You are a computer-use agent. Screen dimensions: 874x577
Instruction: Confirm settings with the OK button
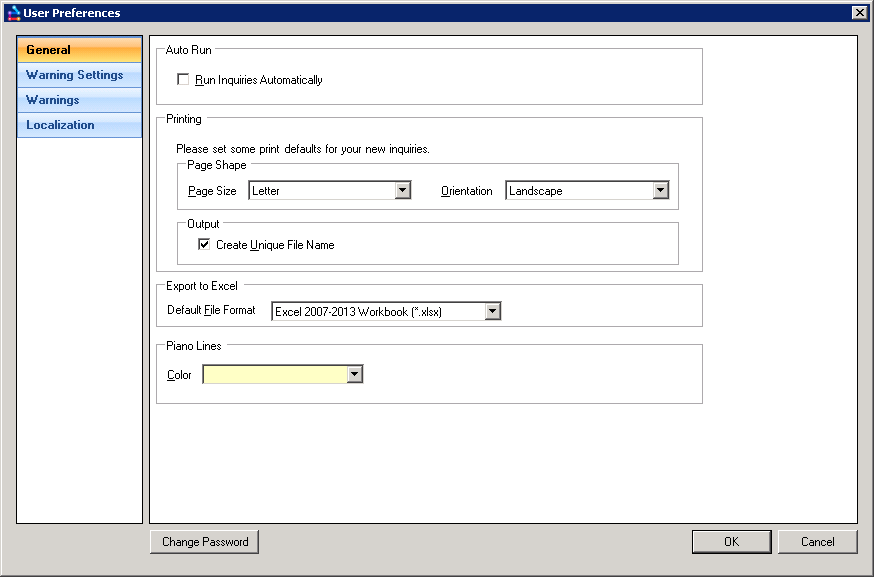(731, 542)
